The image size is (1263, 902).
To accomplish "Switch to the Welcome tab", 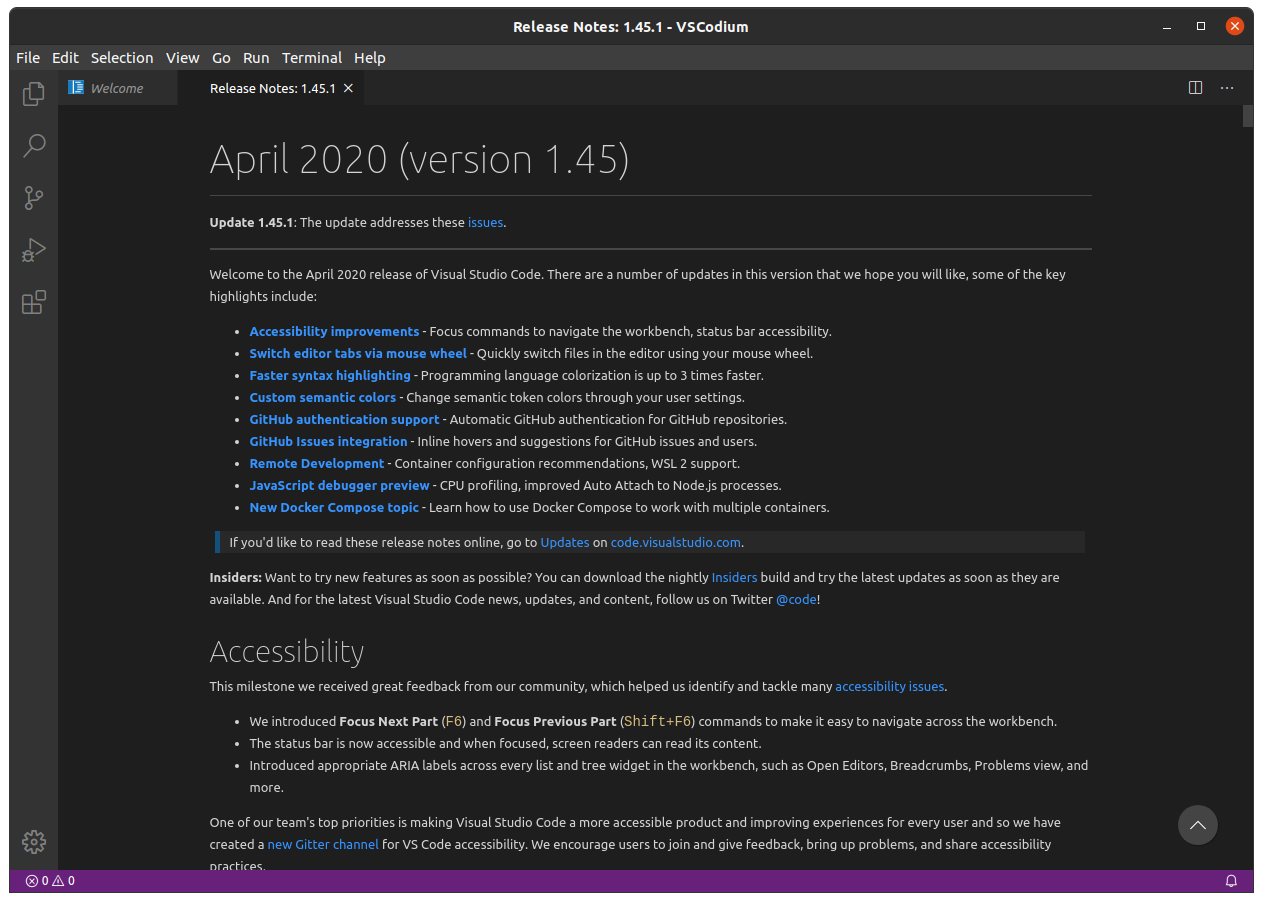I will pos(116,88).
